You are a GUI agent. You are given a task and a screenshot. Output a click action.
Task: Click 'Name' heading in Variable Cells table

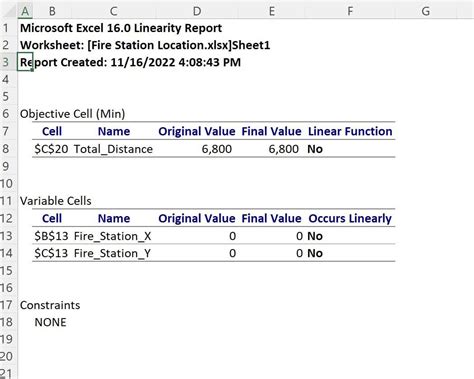coord(114,218)
